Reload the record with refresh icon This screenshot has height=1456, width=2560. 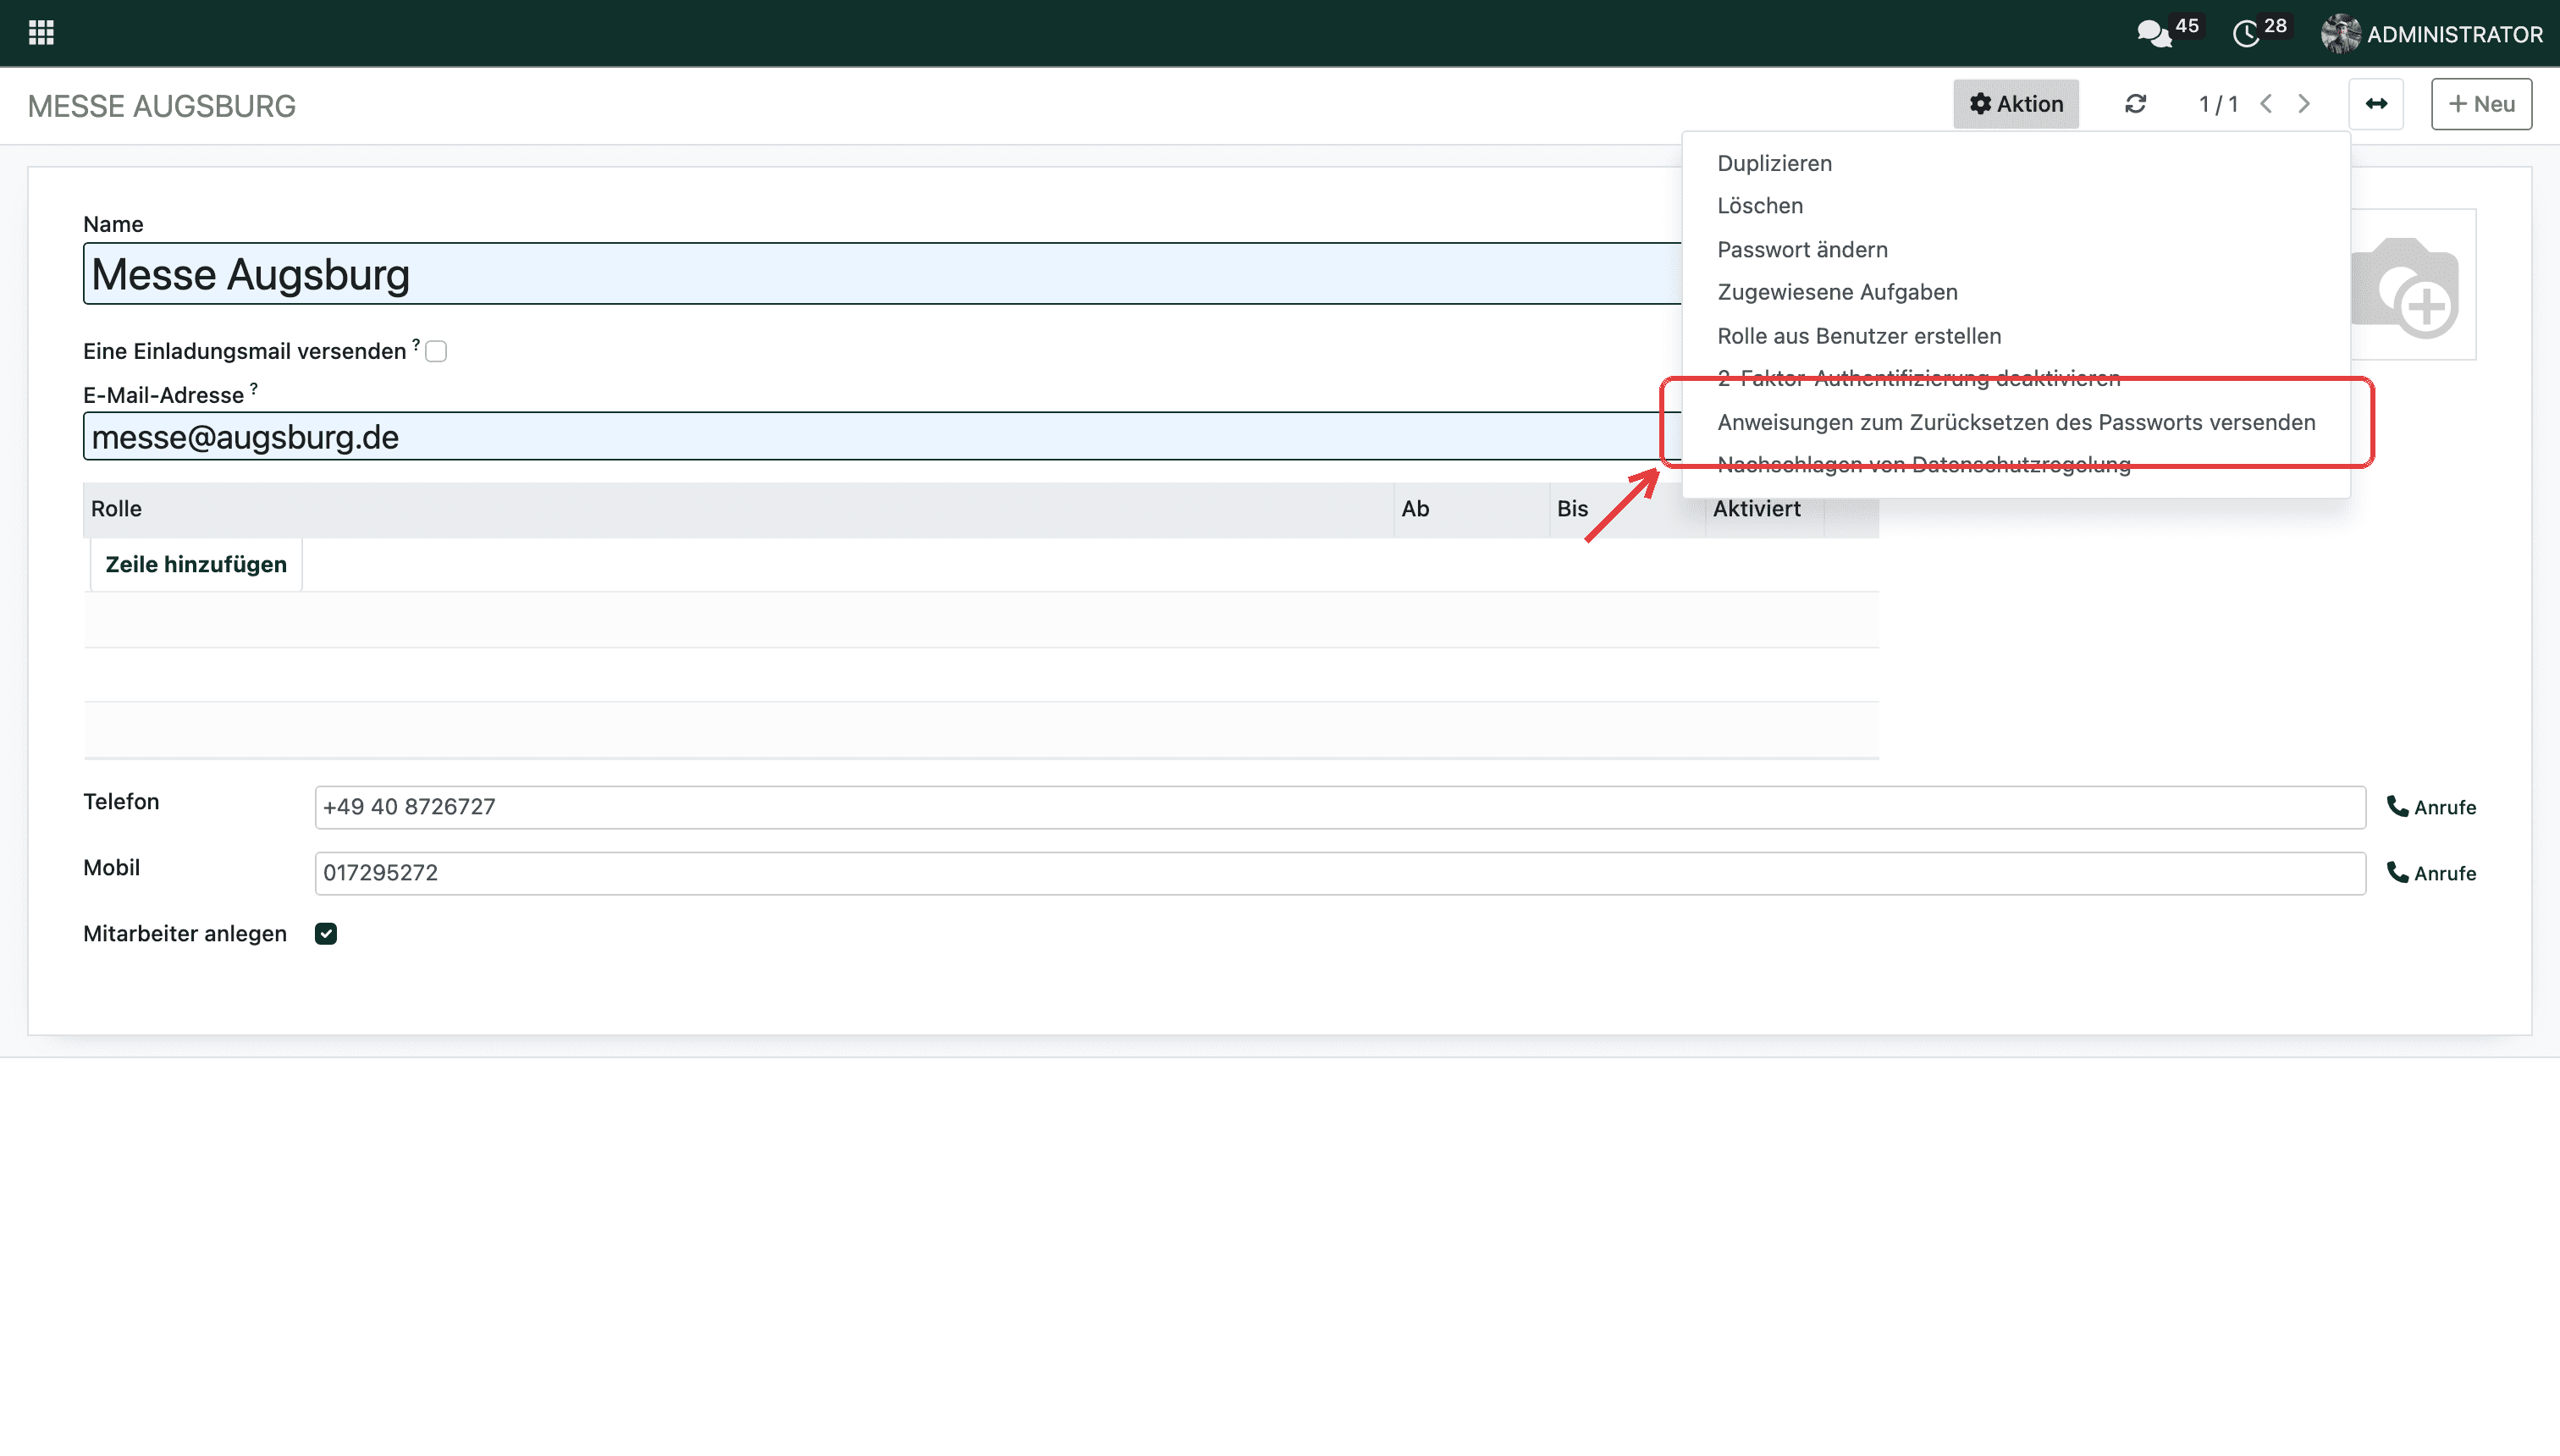pyautogui.click(x=2135, y=104)
